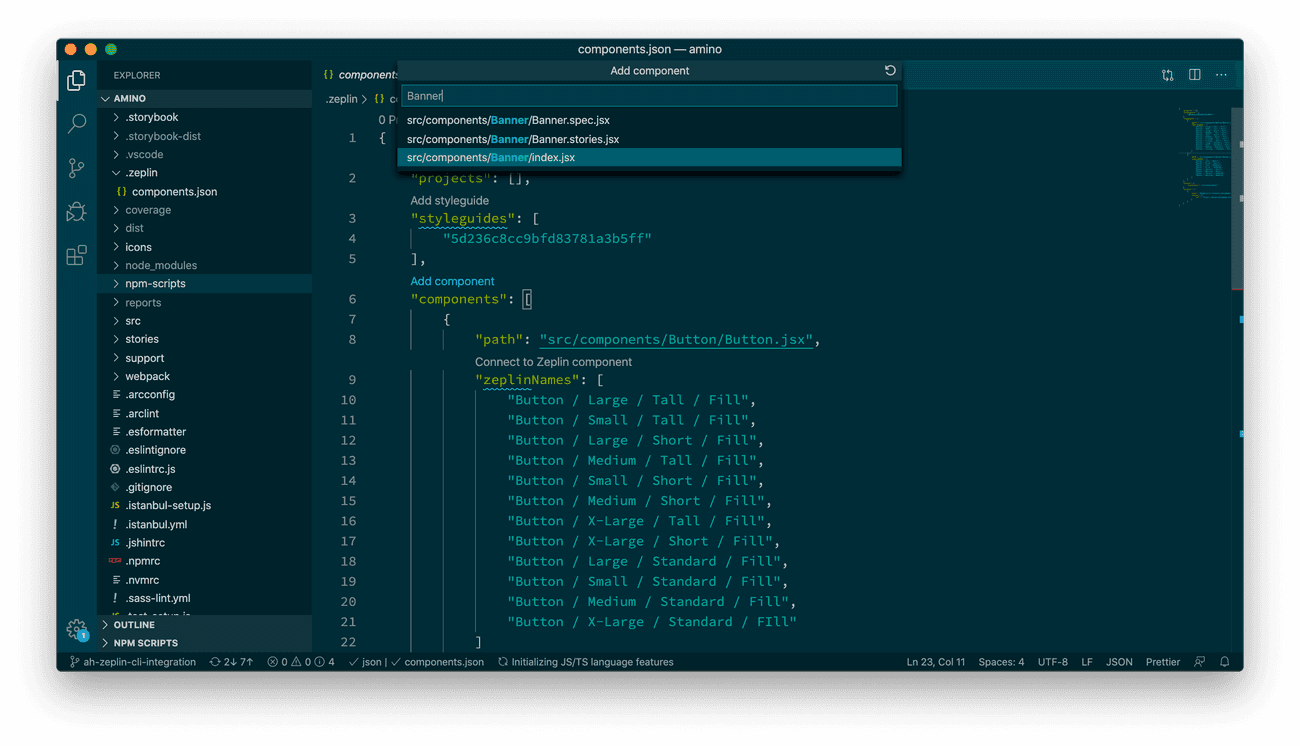Click the Manage gear icon
1300x746 pixels.
click(76, 629)
